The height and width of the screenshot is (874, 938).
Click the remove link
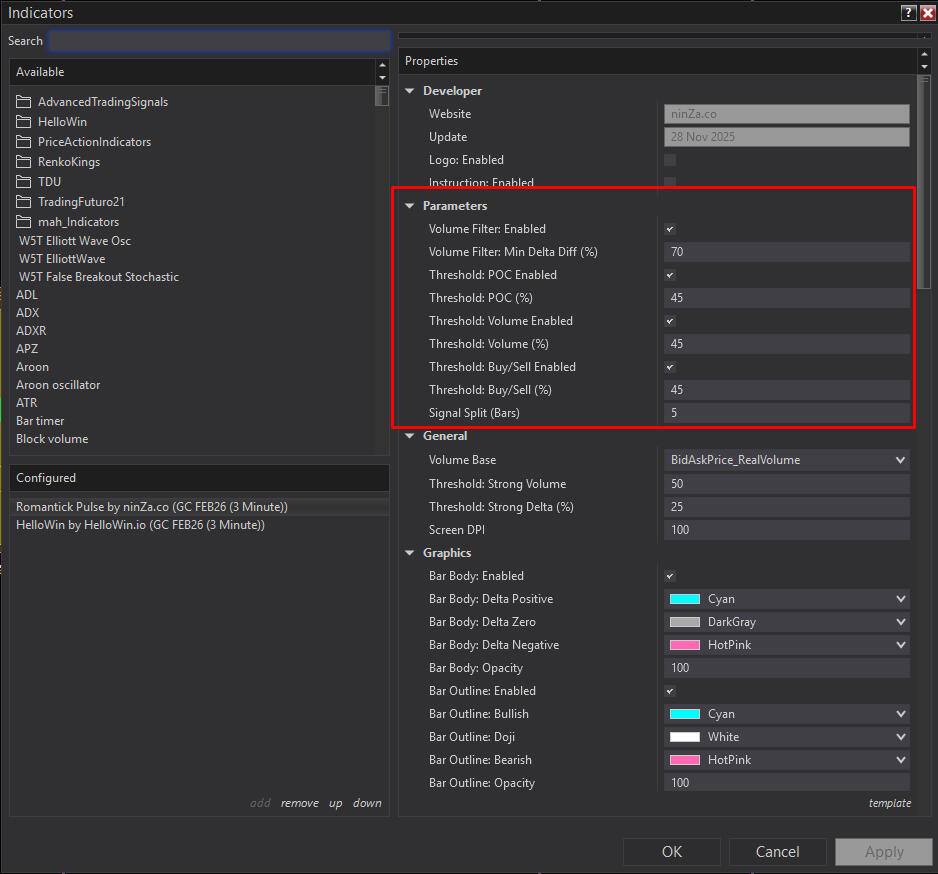tap(300, 803)
